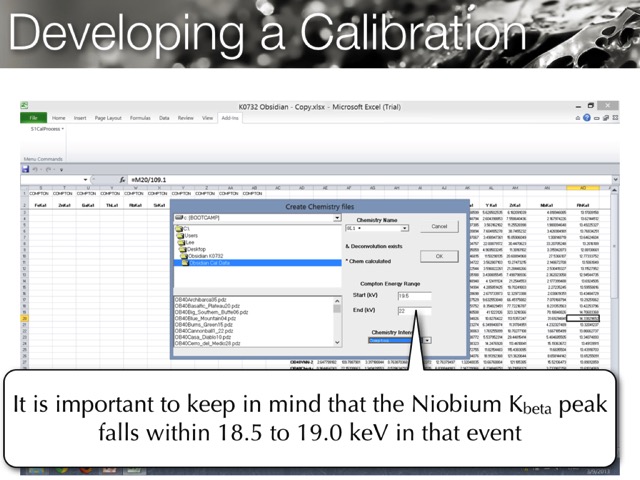
Task: Click the Desktop folder in directory tree
Action: point(198,248)
